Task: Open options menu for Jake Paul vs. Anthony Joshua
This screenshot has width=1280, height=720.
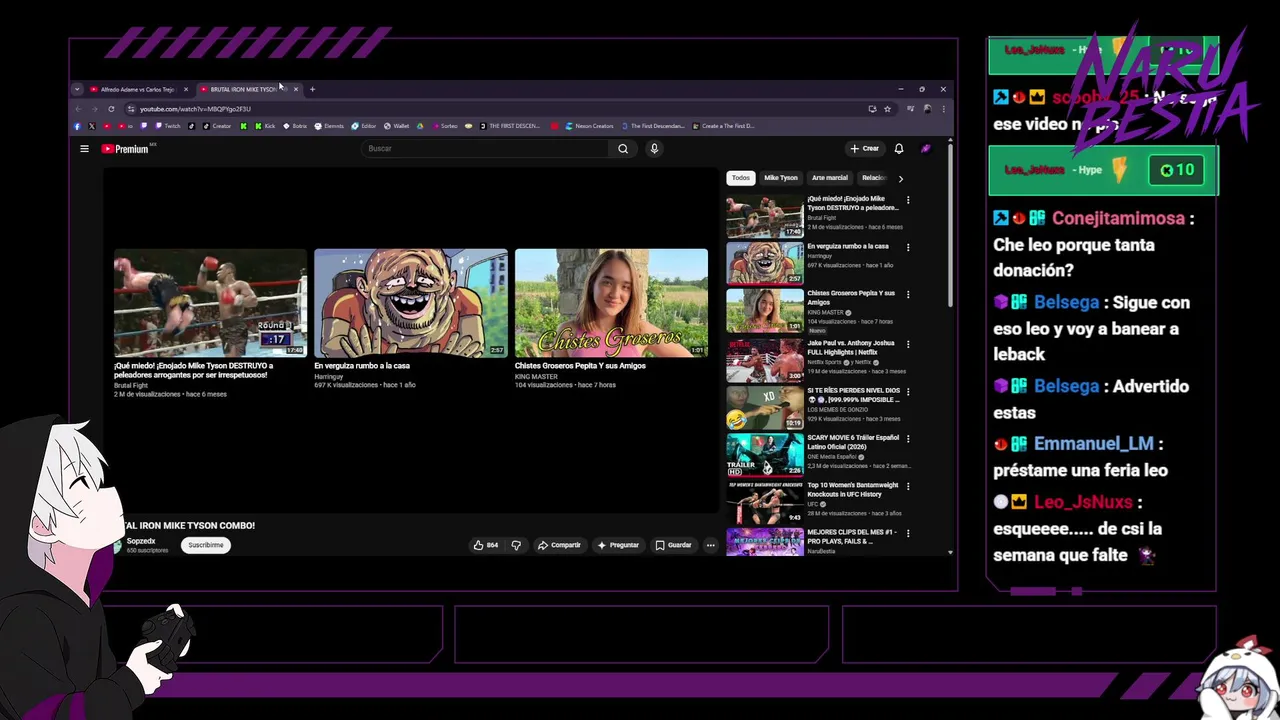Action: point(908,343)
